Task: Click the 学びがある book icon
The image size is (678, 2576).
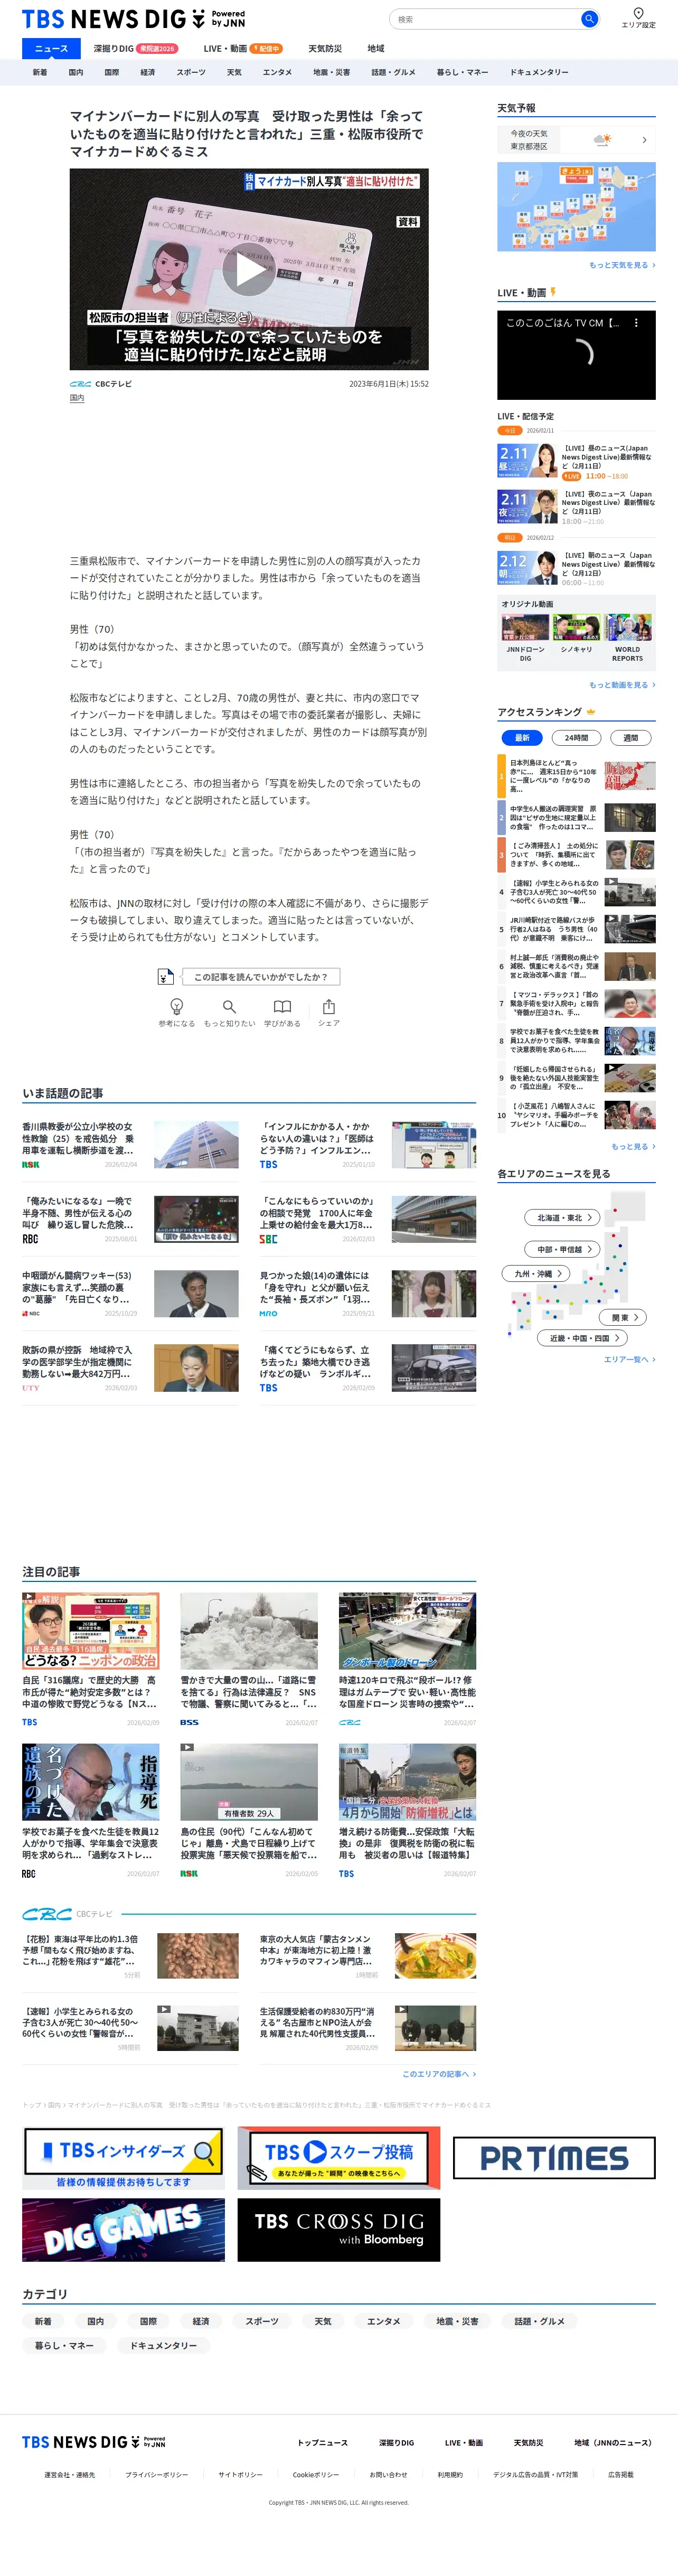Action: click(x=283, y=1006)
